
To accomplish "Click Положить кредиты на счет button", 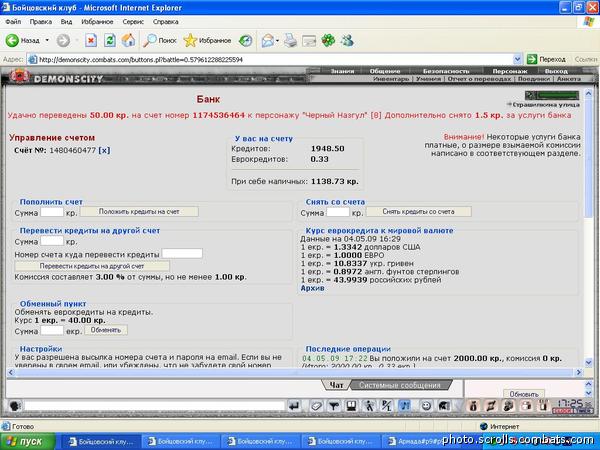I will 139,212.
